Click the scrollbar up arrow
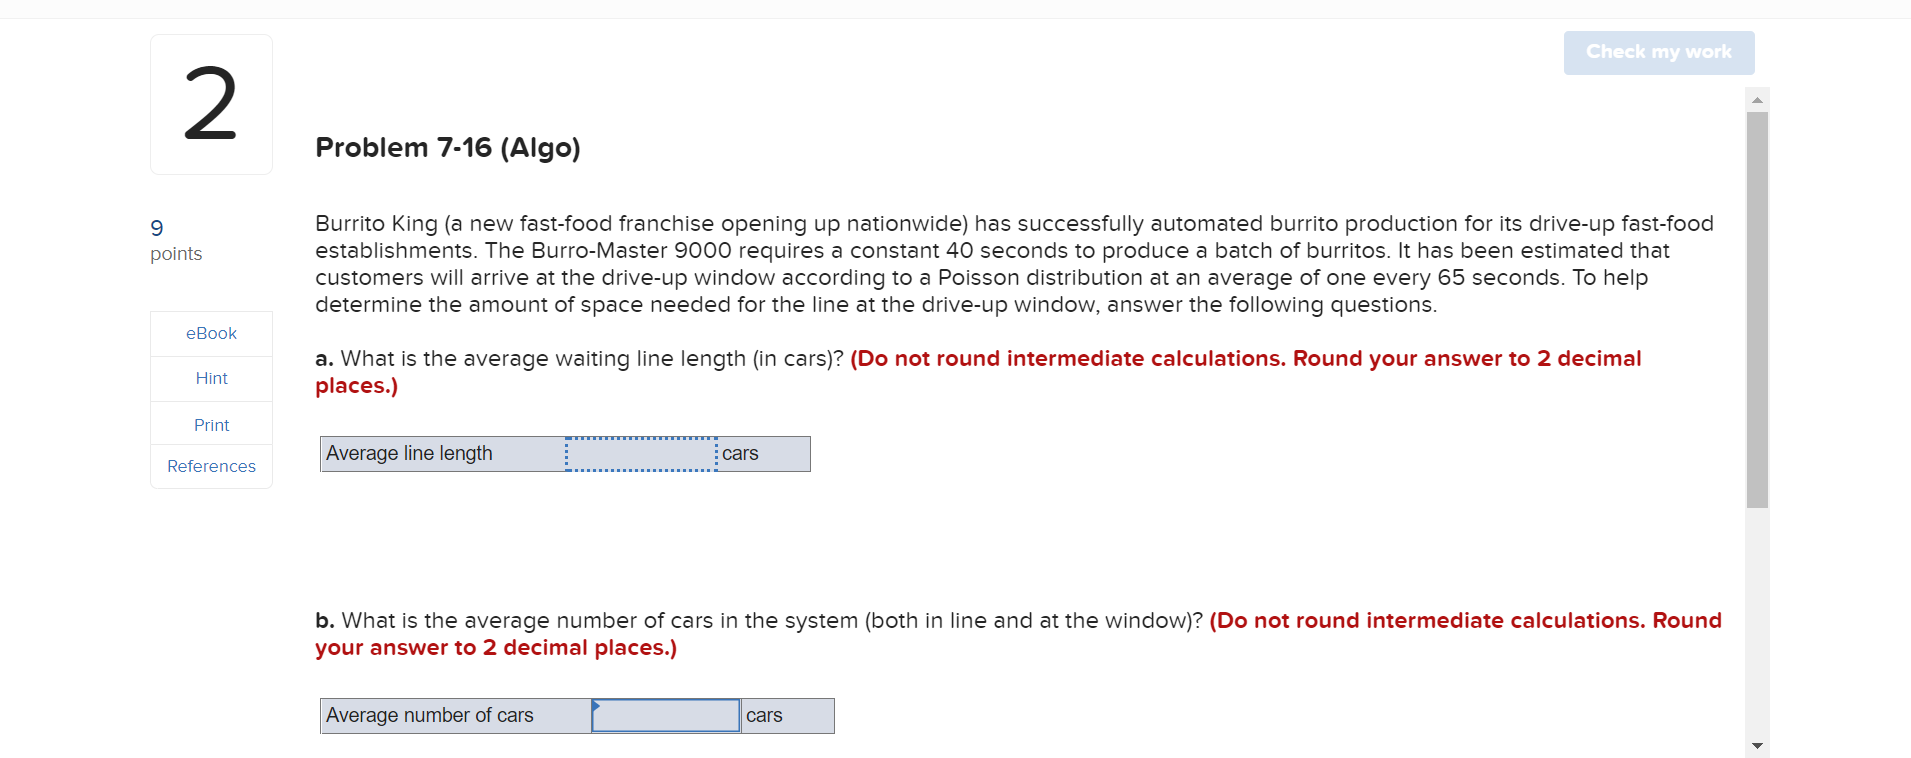The height and width of the screenshot is (758, 1911). point(1757,98)
